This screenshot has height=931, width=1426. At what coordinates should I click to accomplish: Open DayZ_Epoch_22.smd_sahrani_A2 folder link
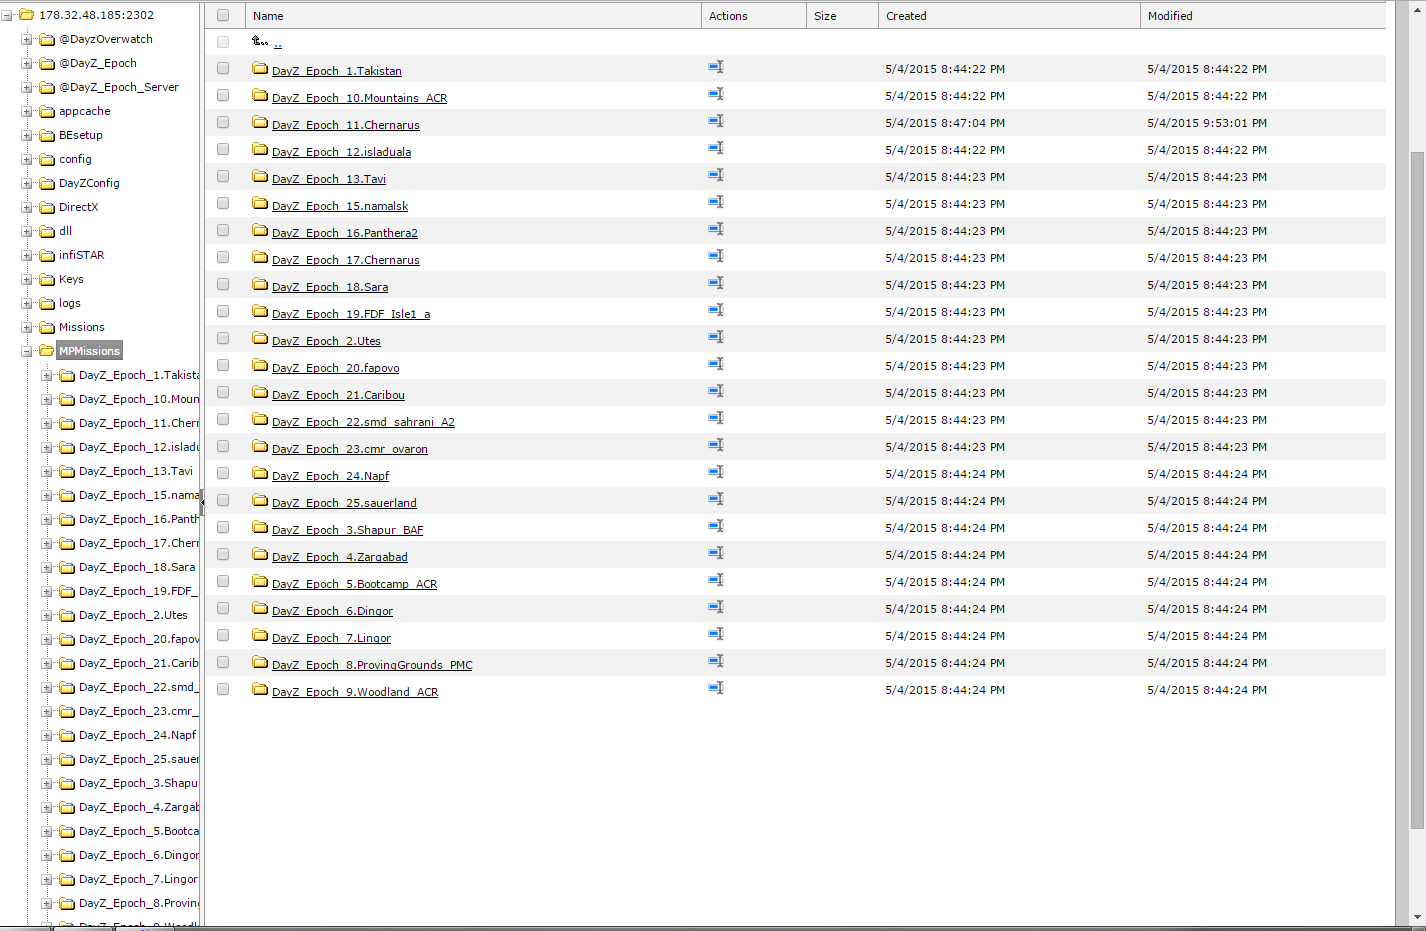click(363, 422)
